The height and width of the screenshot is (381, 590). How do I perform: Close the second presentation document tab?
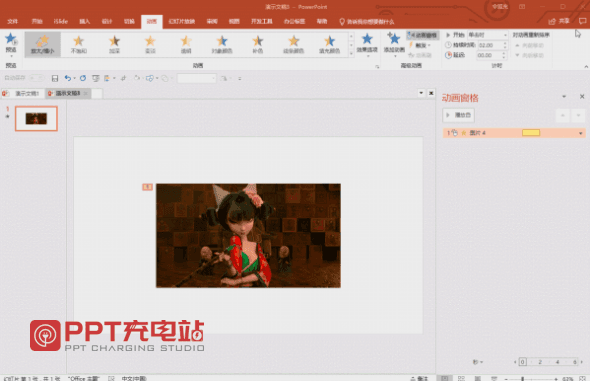tap(86, 93)
